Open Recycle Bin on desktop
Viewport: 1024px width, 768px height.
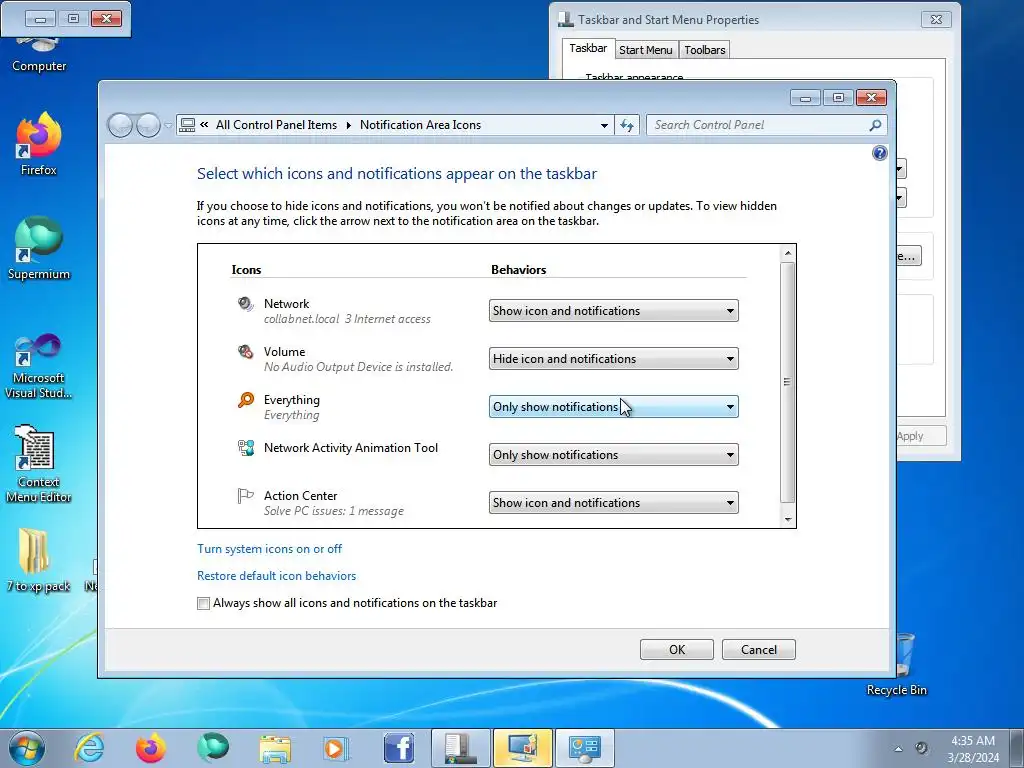904,665
